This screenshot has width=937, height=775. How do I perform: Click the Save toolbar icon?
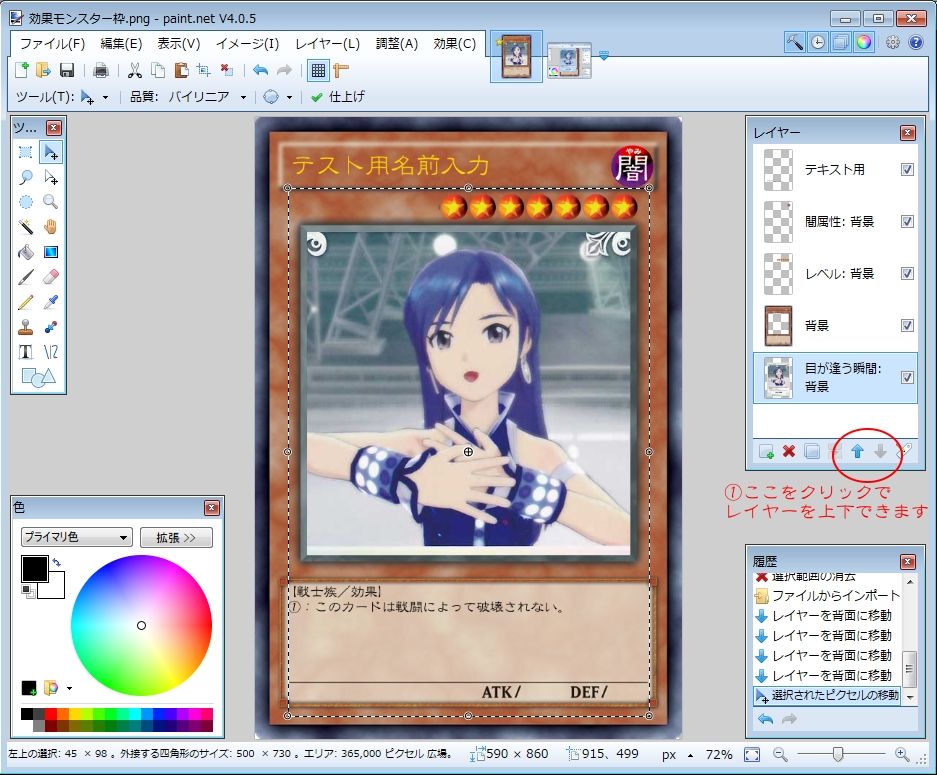(67, 71)
